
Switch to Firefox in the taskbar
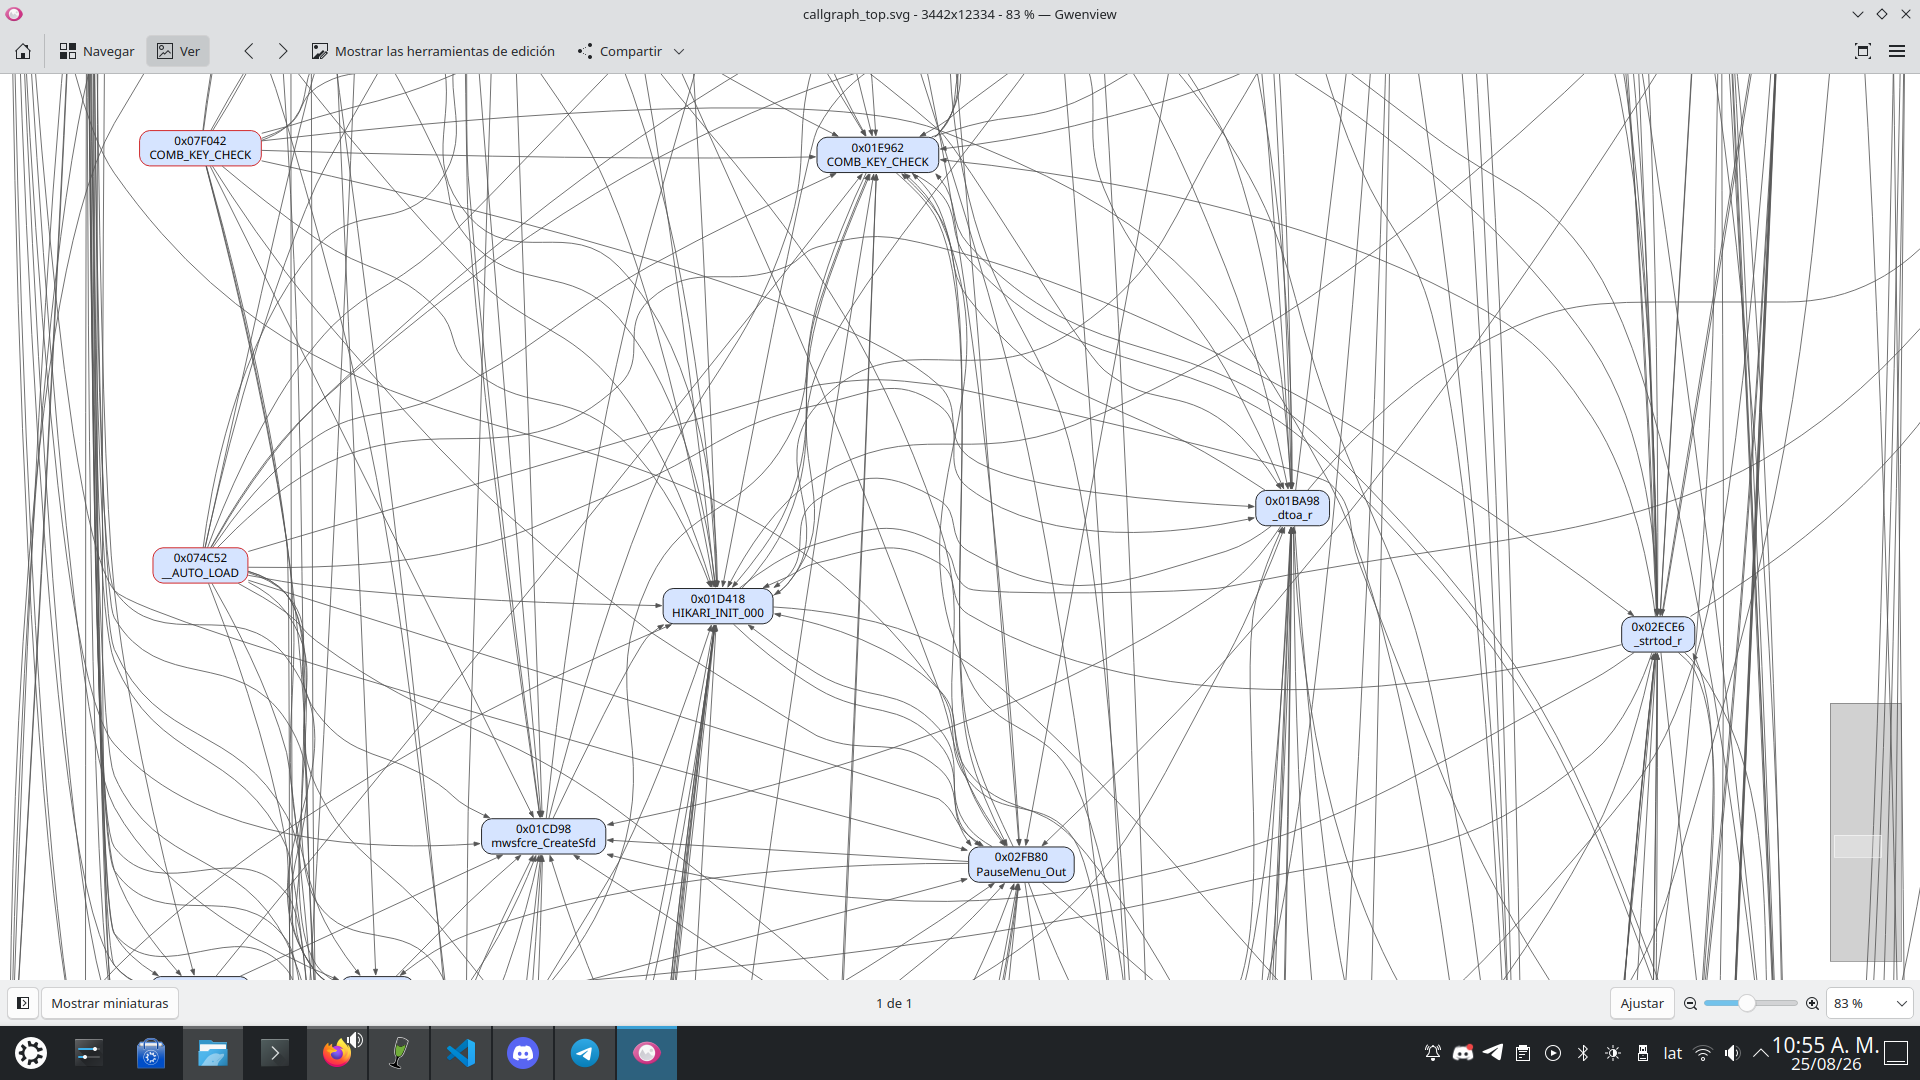pyautogui.click(x=337, y=1053)
